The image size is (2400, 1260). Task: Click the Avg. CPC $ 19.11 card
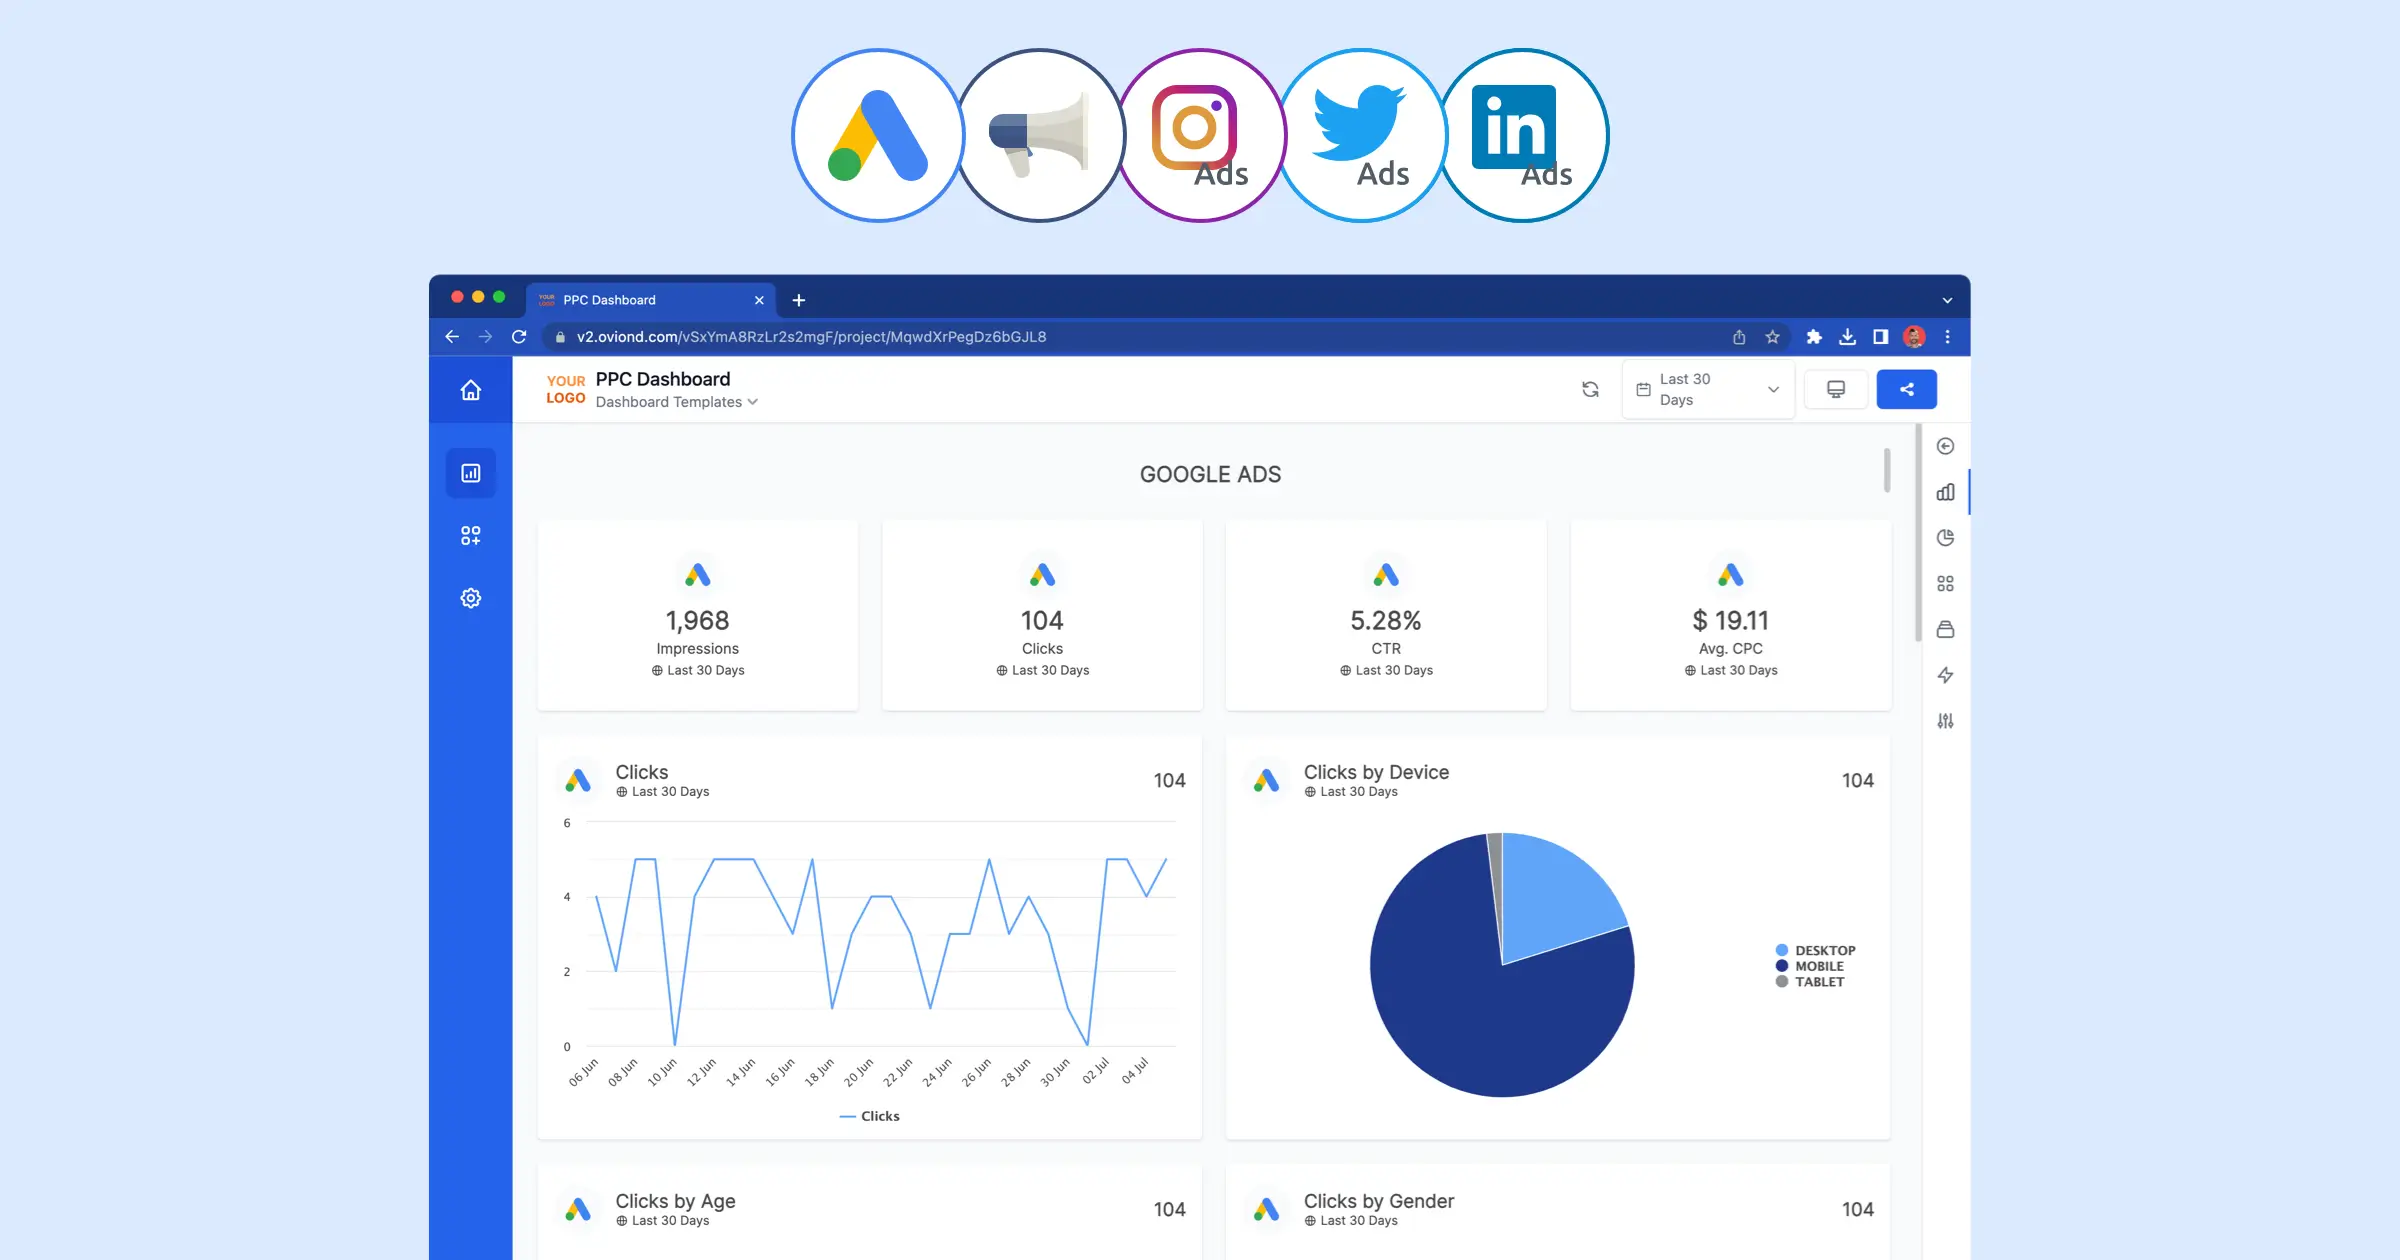click(x=1731, y=615)
